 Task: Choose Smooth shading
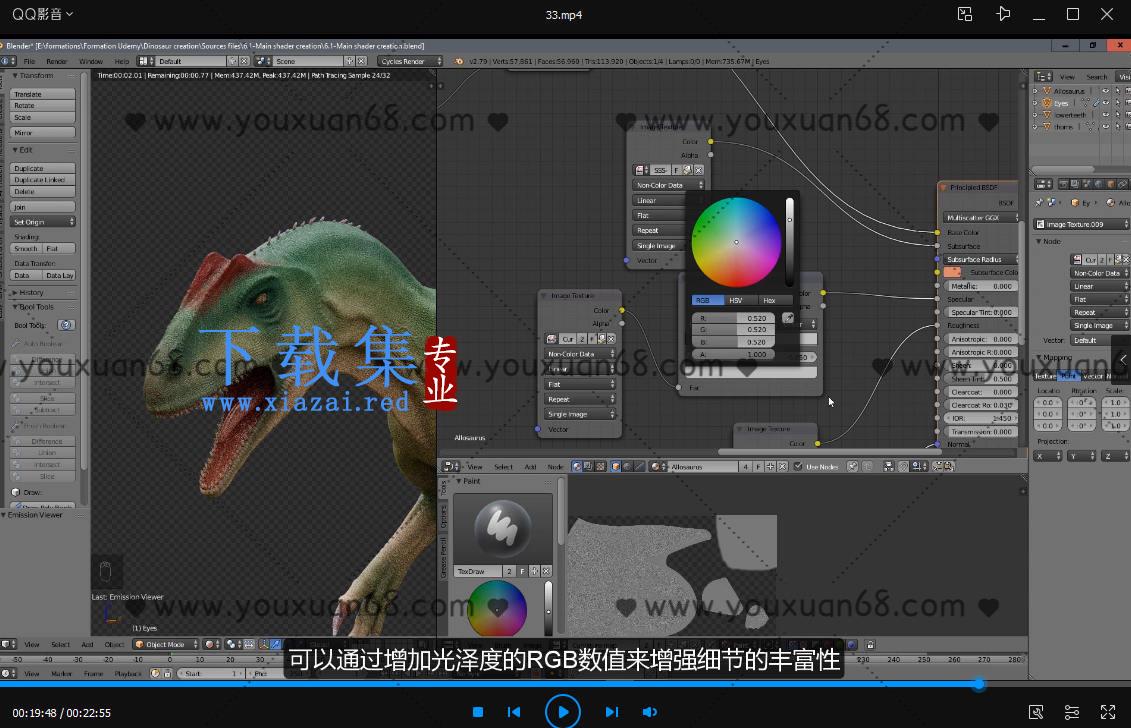pos(26,249)
